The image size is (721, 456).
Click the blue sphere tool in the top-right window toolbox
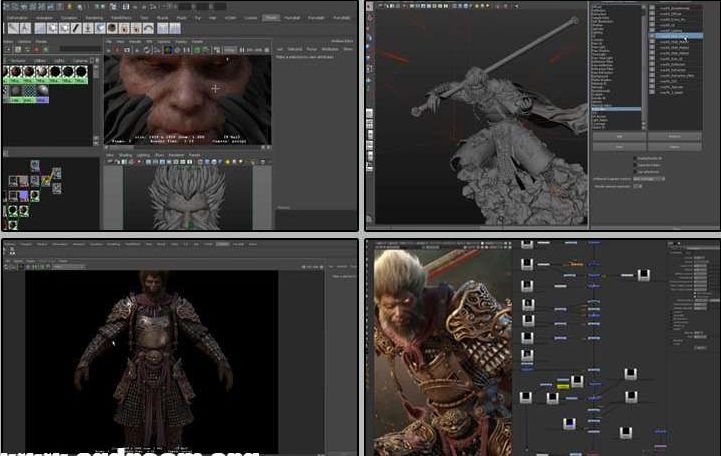[369, 38]
